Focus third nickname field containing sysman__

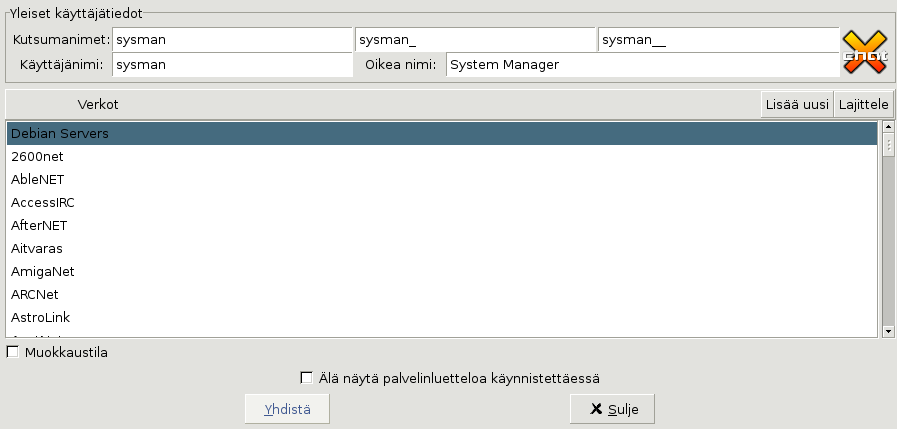click(x=719, y=40)
